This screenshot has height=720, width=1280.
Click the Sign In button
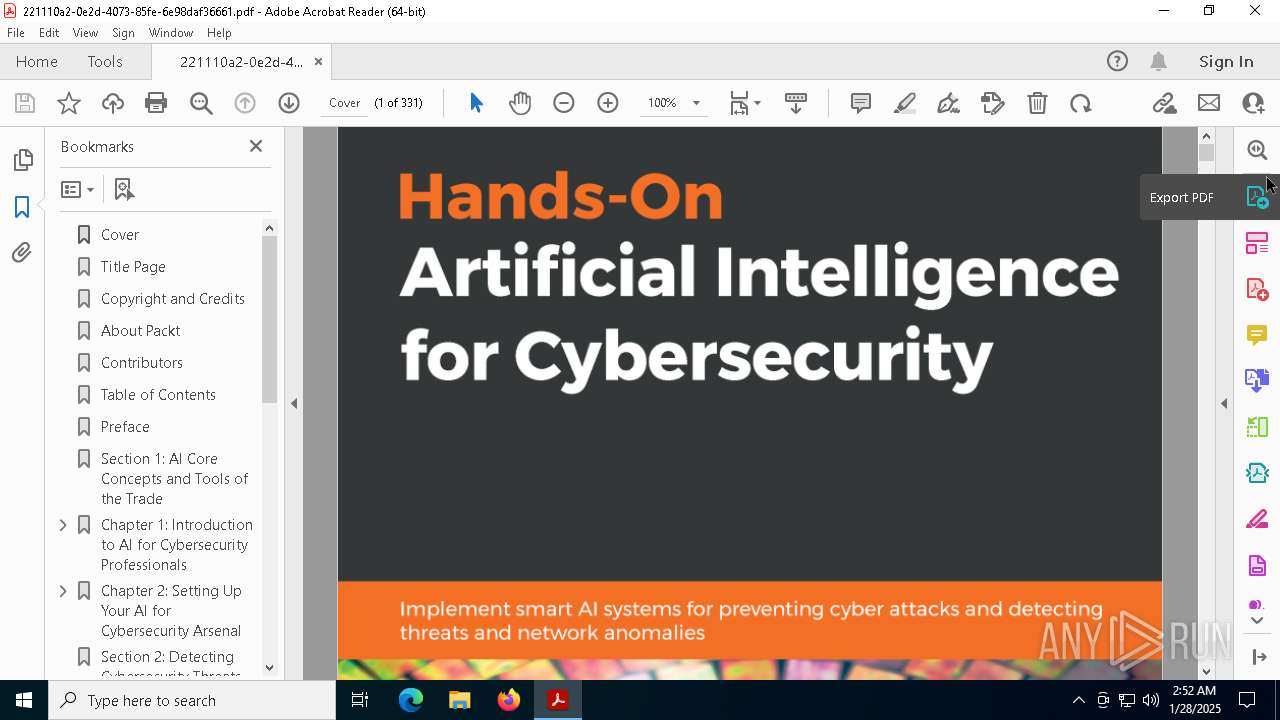click(x=1226, y=62)
